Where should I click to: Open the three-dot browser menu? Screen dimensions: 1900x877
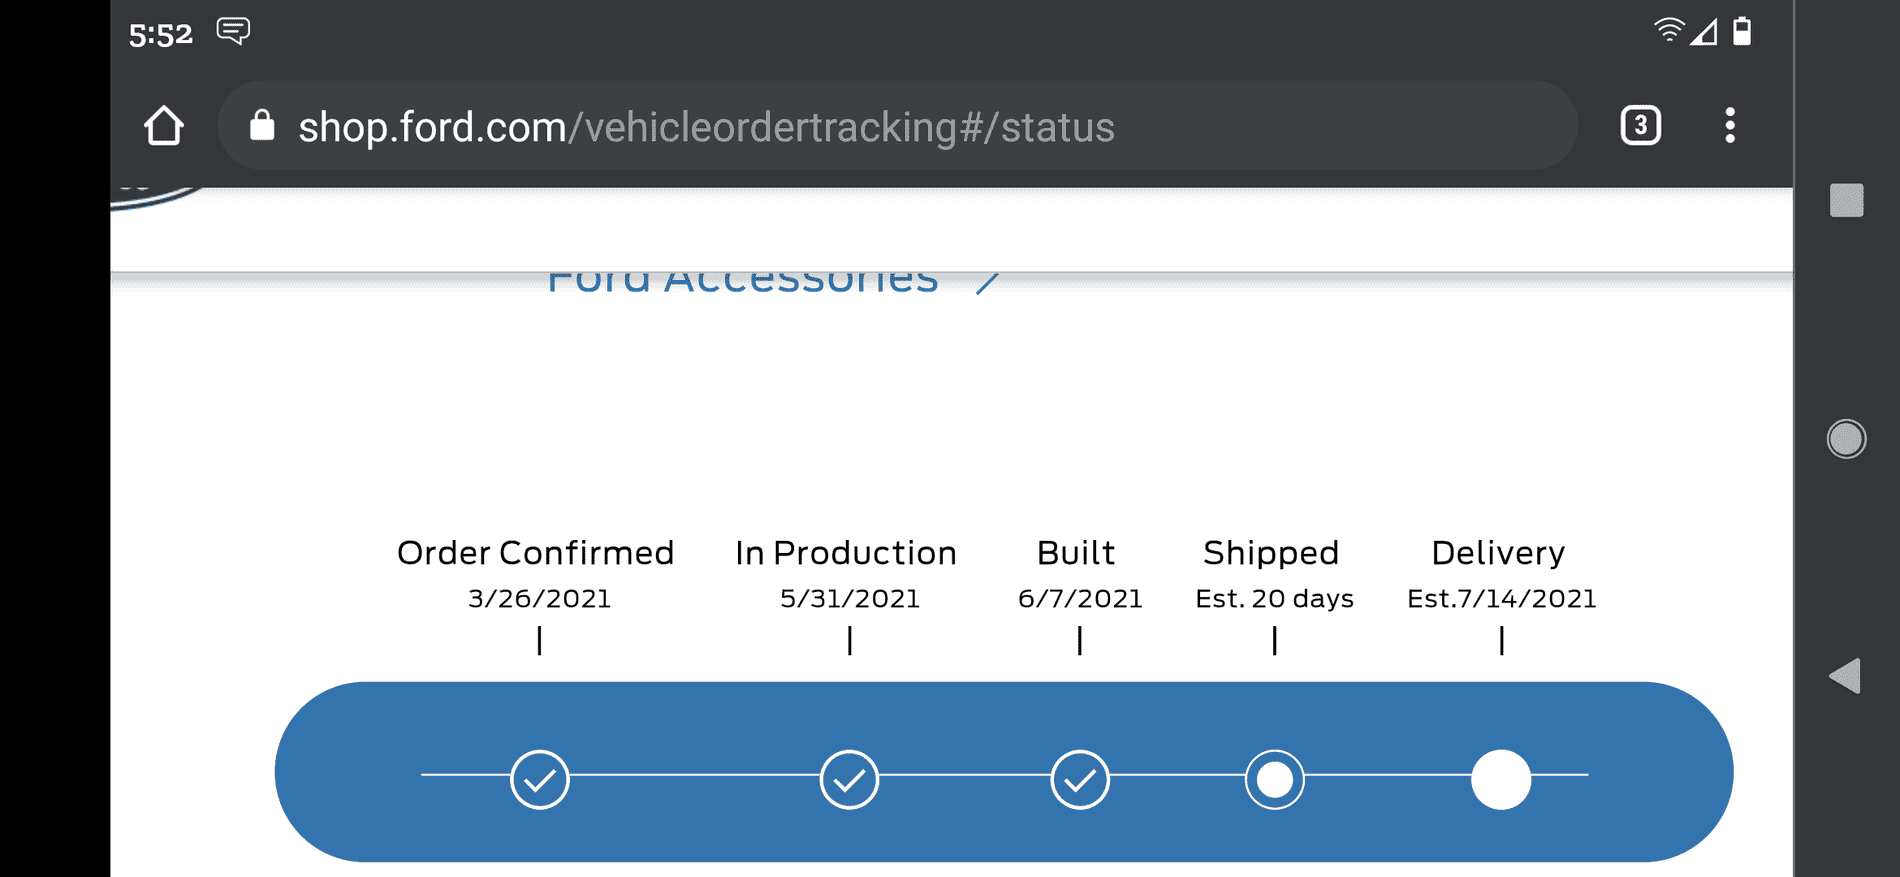(1730, 126)
